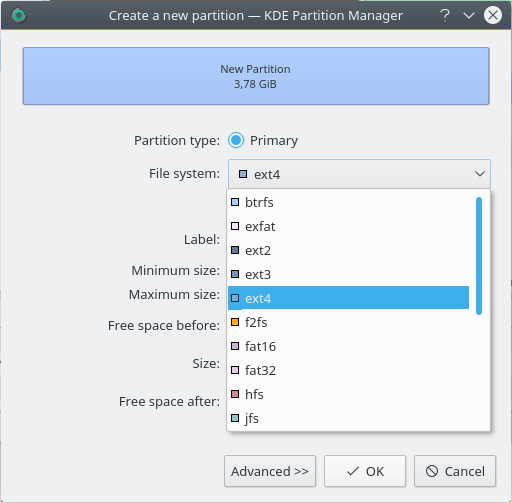Click the Maximum size label
512x503 pixels.
pos(174,295)
